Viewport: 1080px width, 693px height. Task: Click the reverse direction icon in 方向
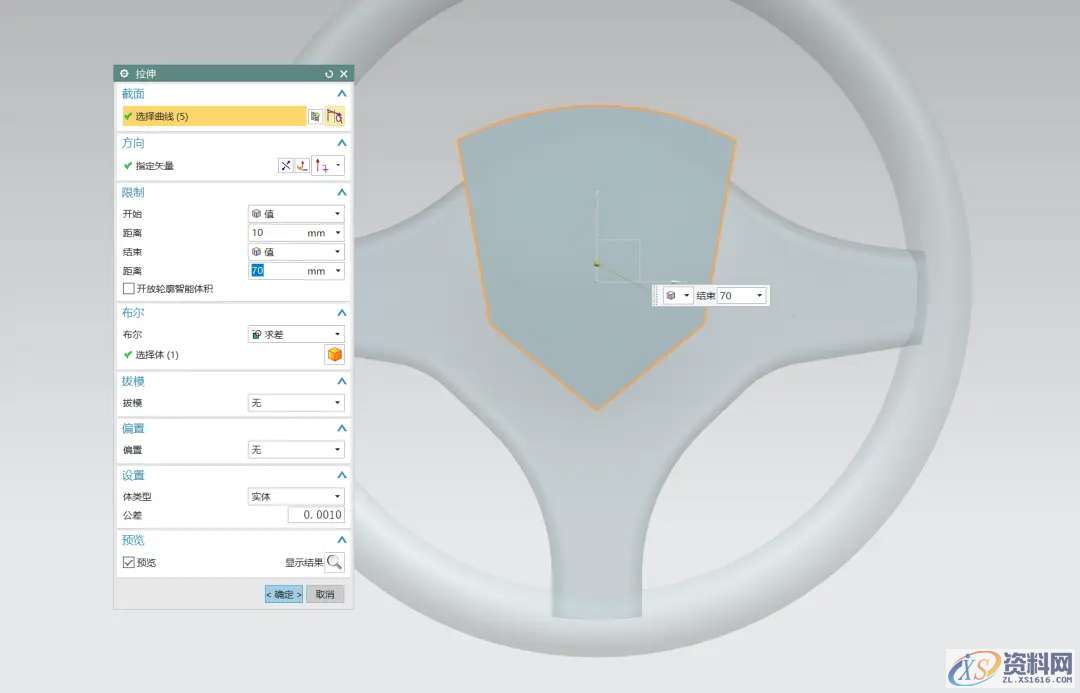point(286,166)
